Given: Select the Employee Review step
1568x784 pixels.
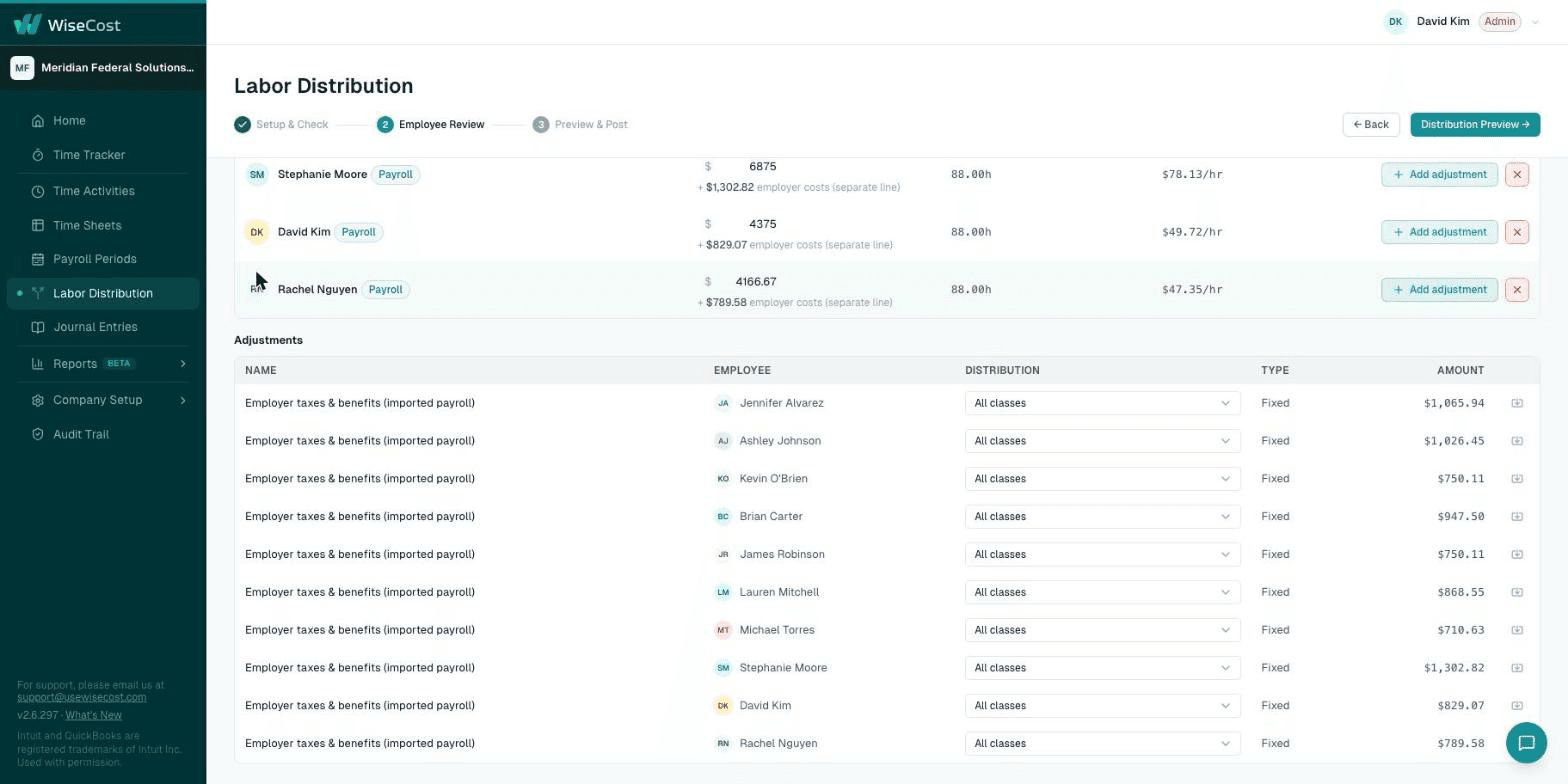Looking at the screenshot, I should pyautogui.click(x=431, y=125).
